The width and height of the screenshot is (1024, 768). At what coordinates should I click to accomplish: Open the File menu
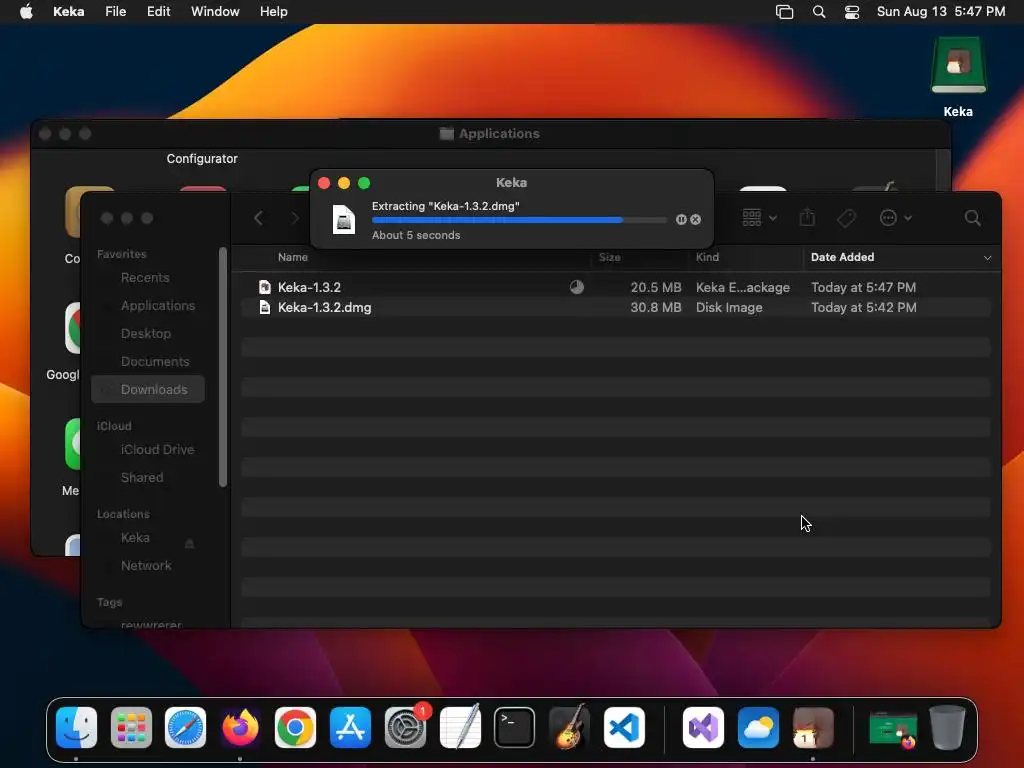[x=116, y=12]
